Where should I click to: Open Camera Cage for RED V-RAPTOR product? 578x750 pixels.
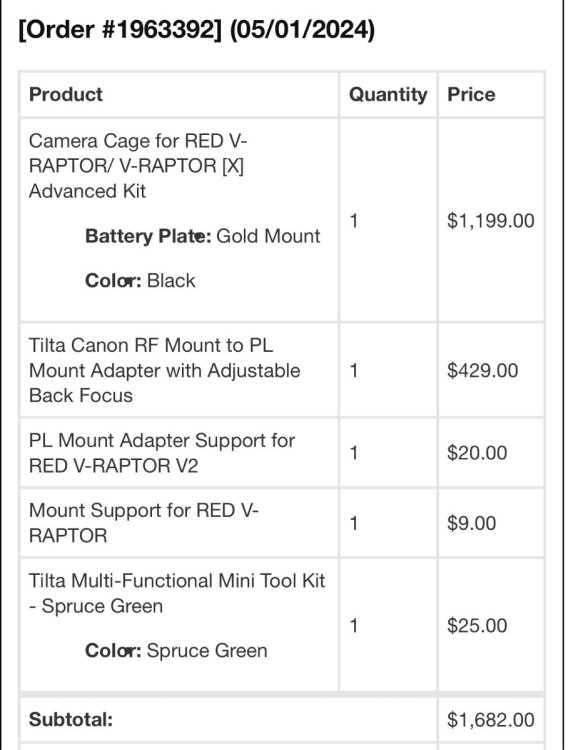pos(138,165)
